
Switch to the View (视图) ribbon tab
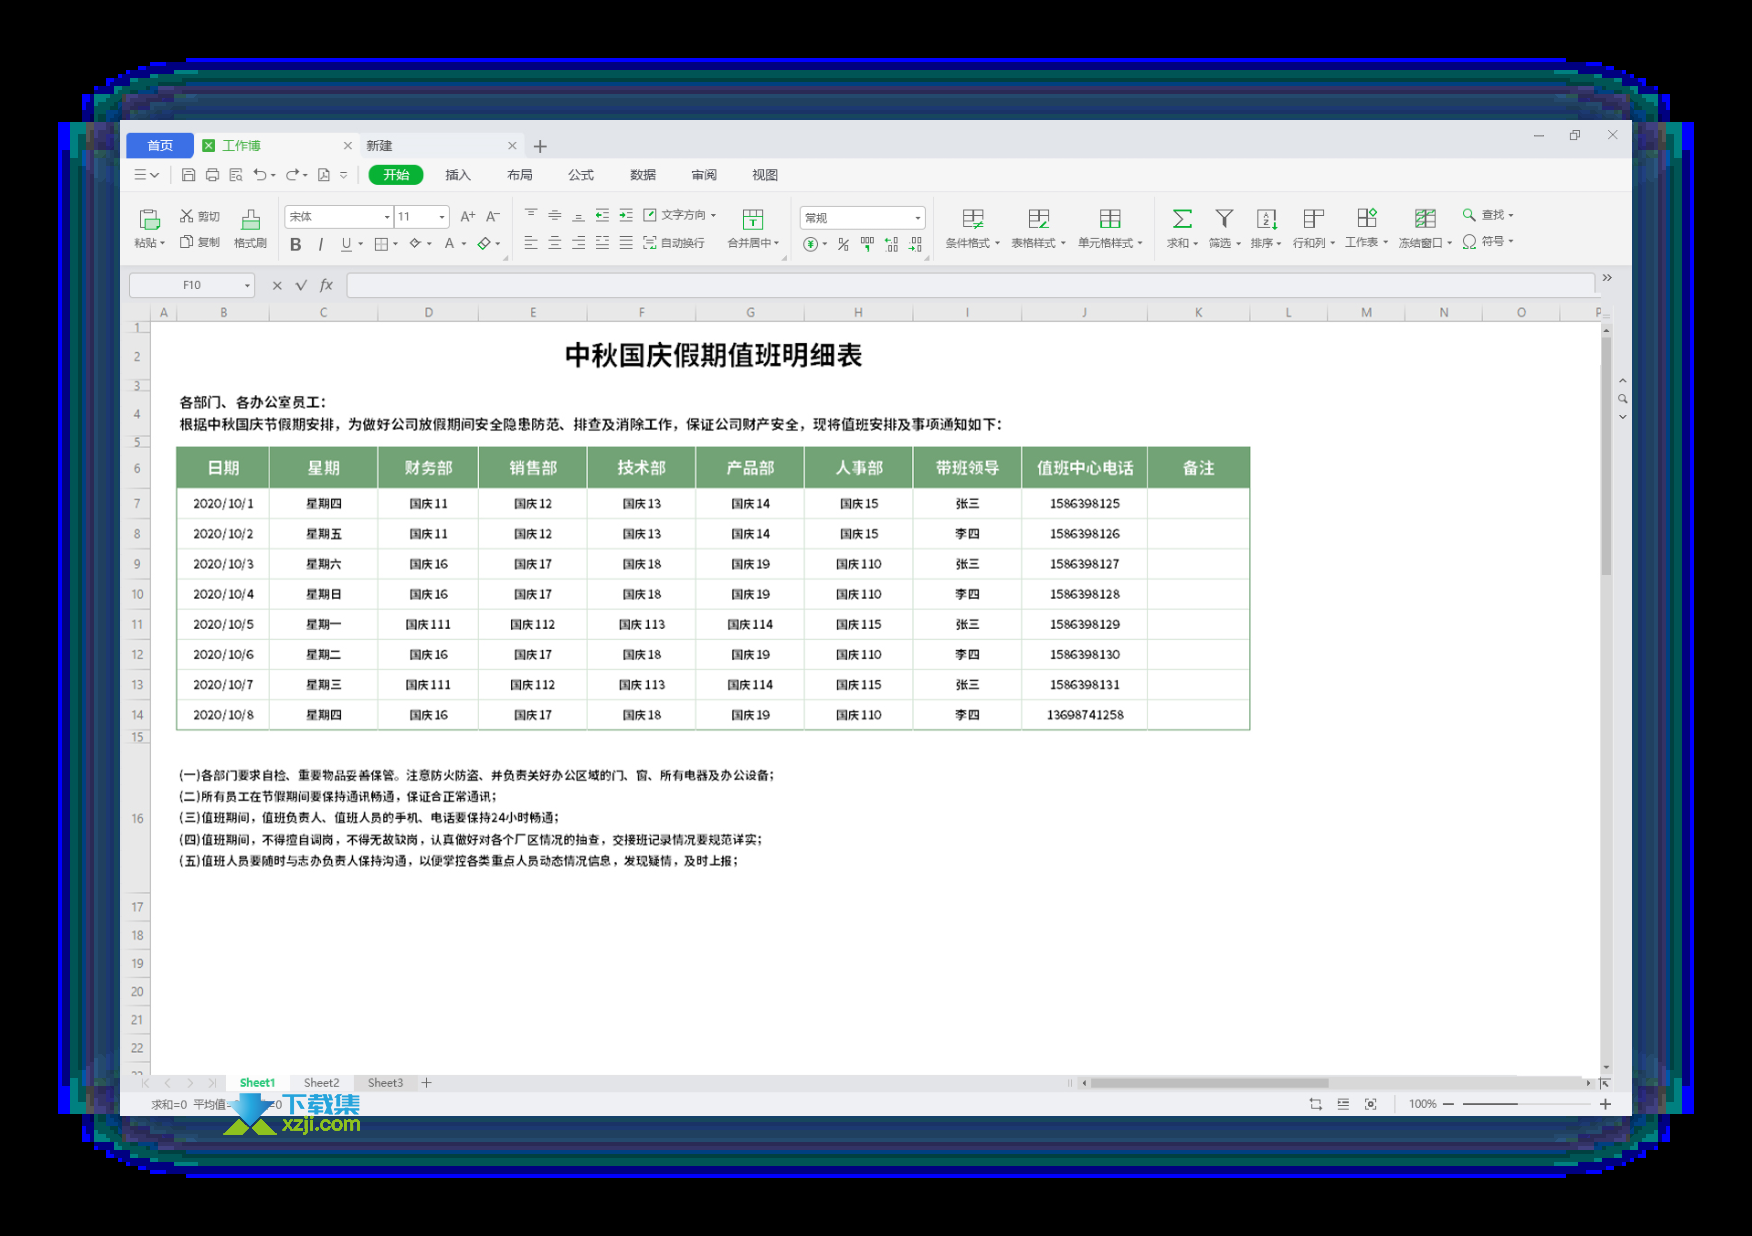[765, 175]
